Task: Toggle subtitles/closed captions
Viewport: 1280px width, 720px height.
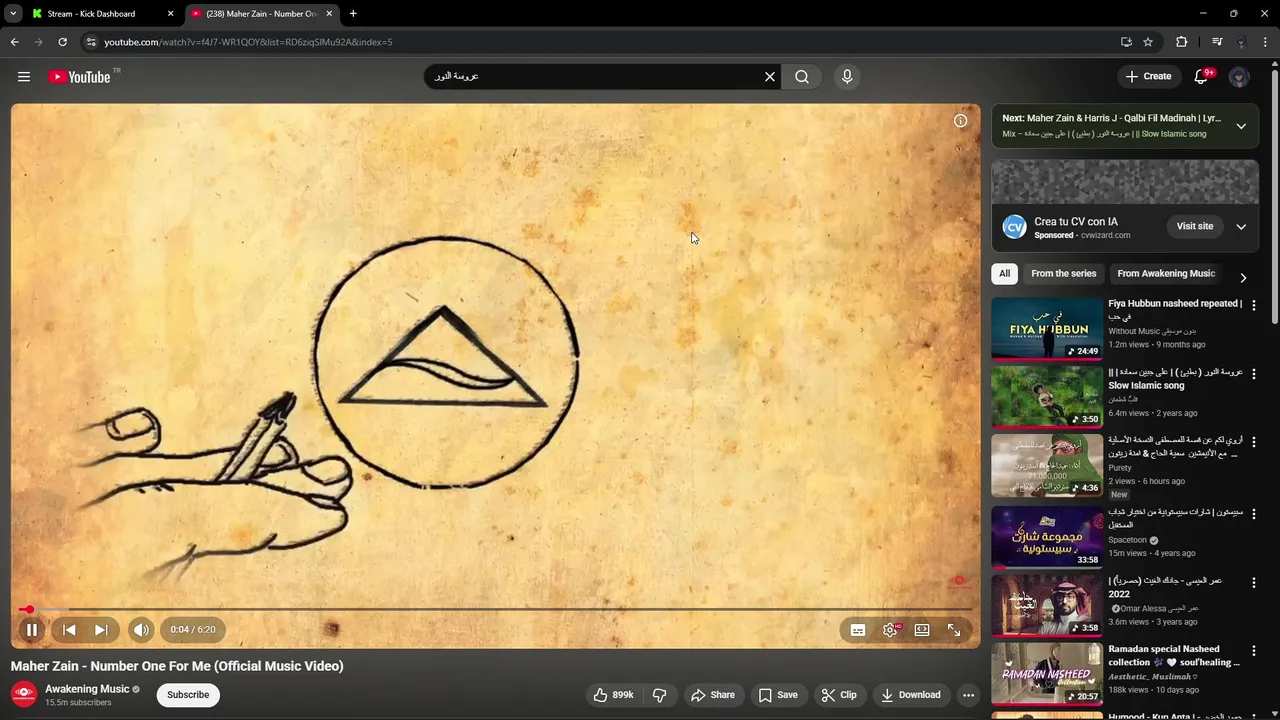Action: click(858, 630)
